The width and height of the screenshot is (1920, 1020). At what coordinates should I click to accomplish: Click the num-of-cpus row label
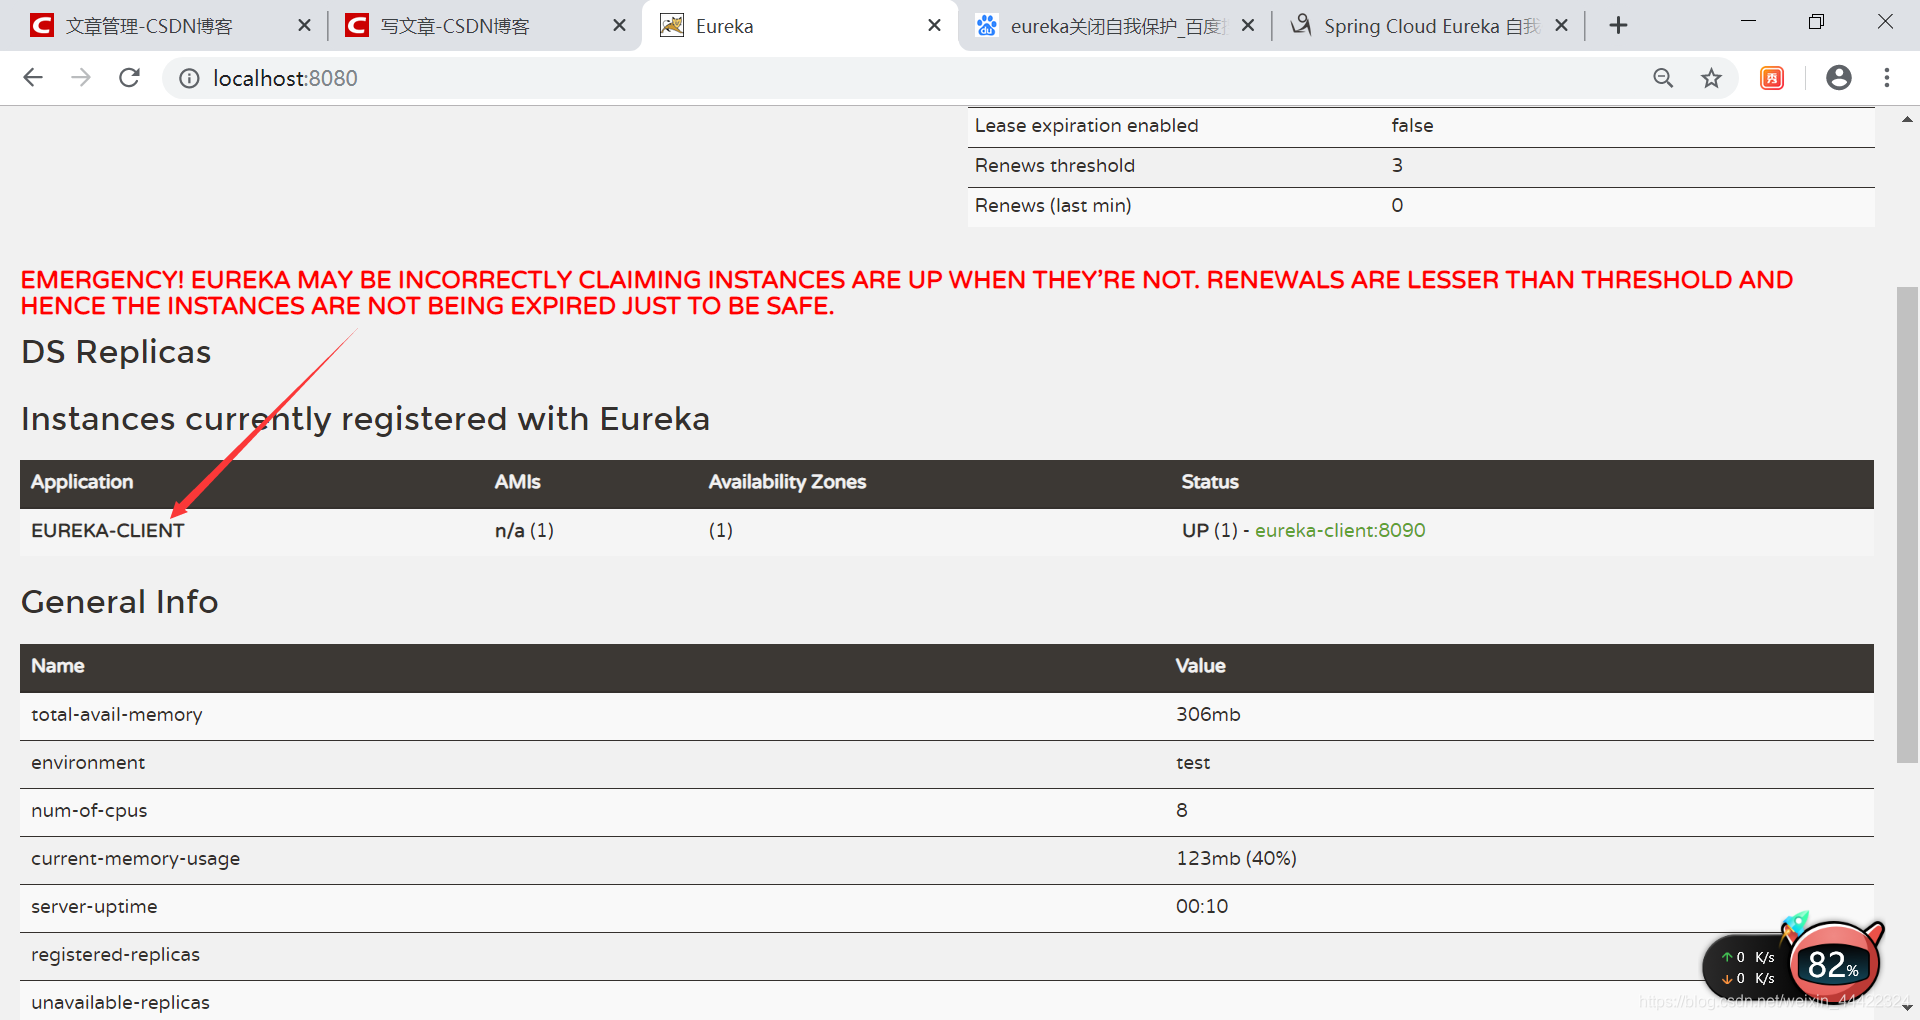[x=89, y=811]
